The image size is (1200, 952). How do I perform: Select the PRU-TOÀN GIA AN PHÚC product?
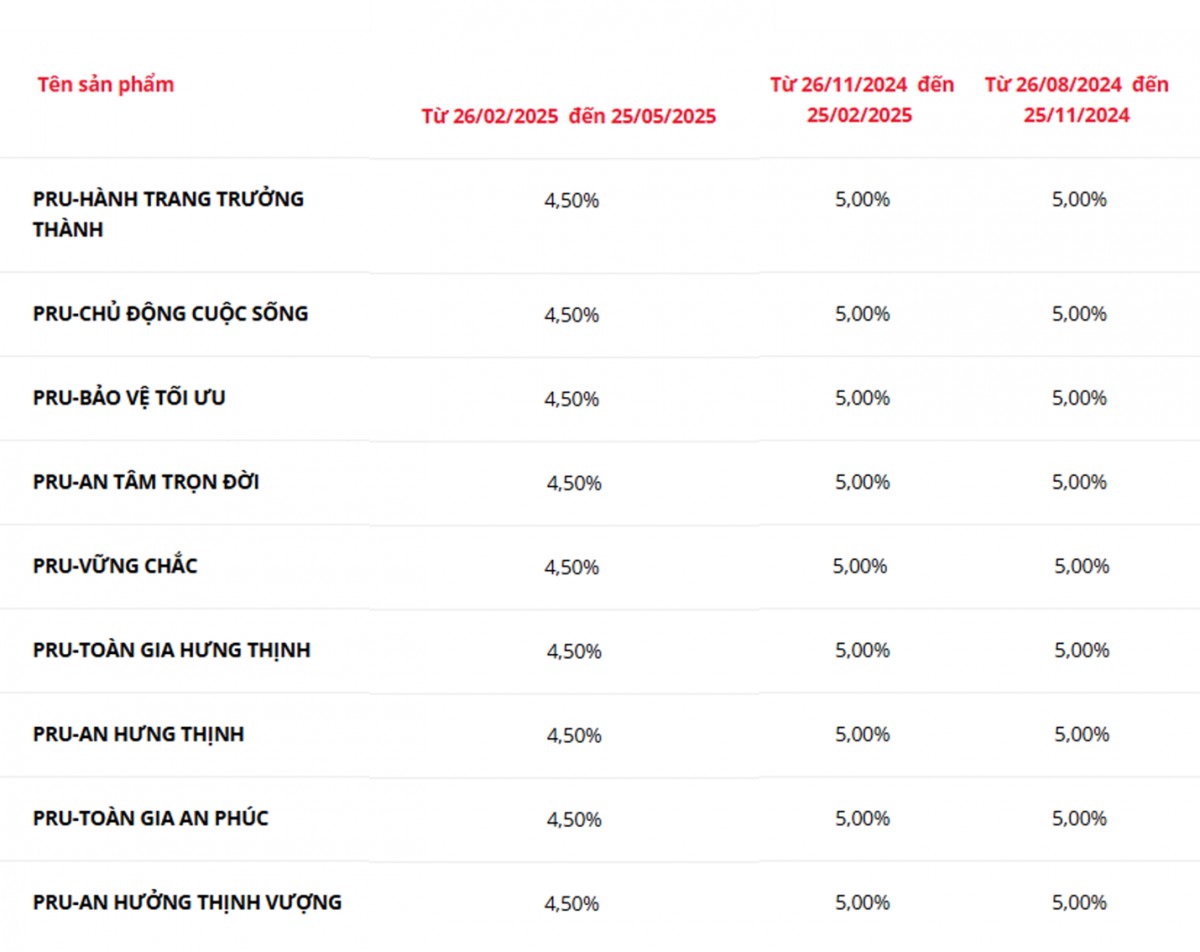[150, 818]
